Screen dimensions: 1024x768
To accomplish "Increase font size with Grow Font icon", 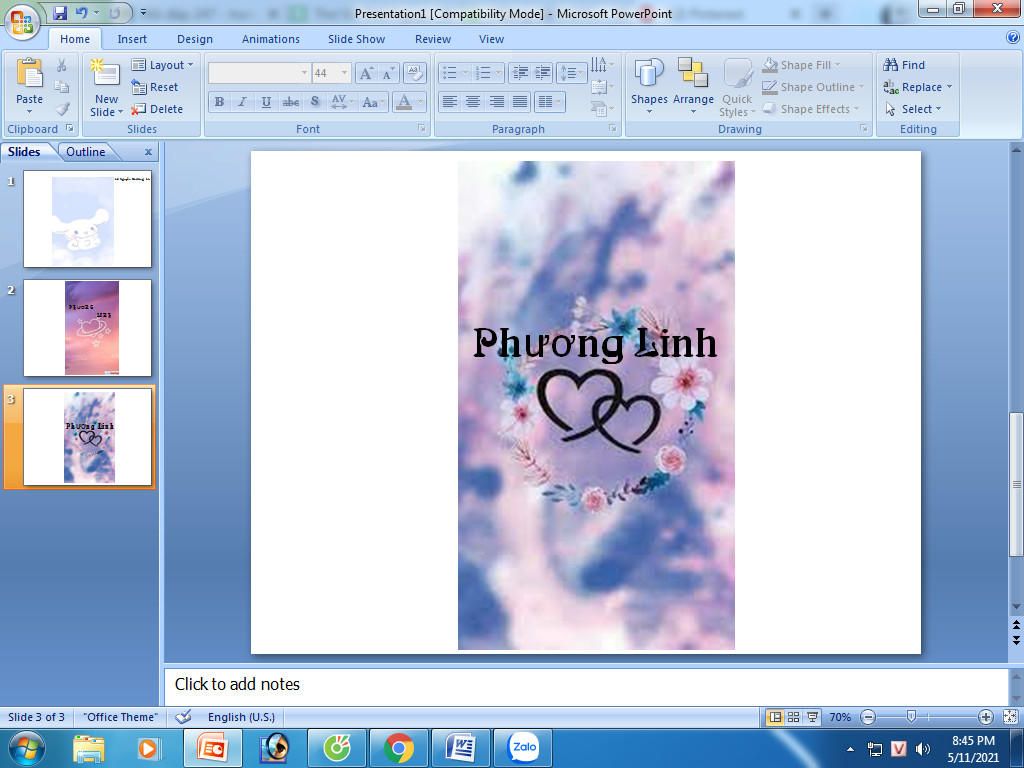I will click(366, 73).
